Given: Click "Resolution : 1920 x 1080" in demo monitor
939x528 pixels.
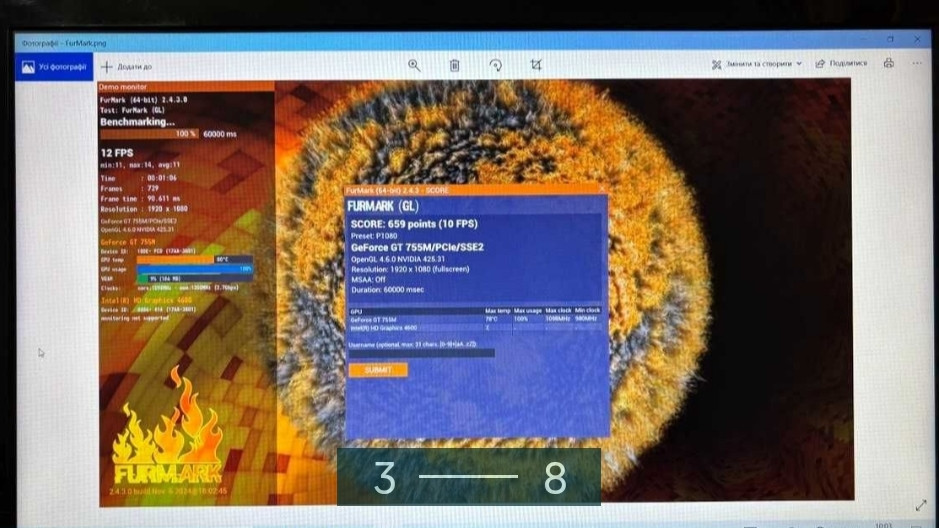Looking at the screenshot, I should point(144,208).
